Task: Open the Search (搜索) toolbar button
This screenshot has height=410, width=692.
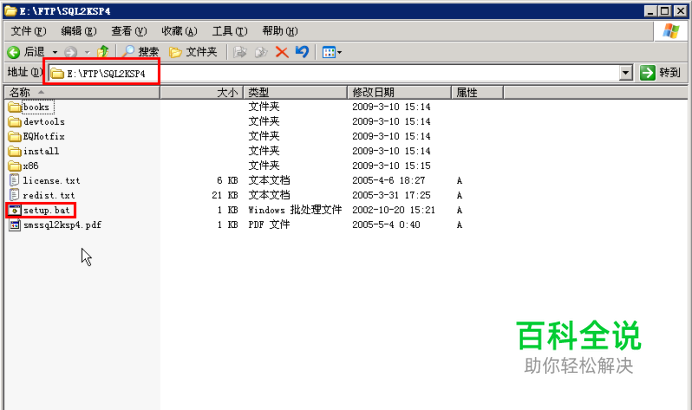Action: (140, 52)
